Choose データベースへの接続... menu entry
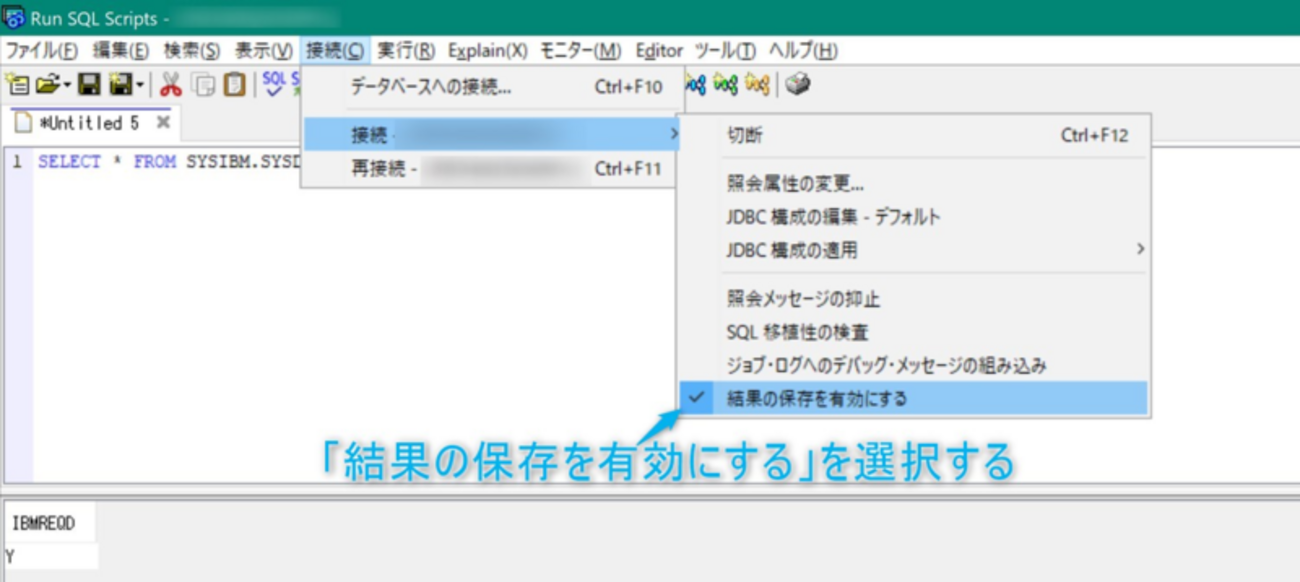This screenshot has width=1300, height=582. (x=492, y=87)
